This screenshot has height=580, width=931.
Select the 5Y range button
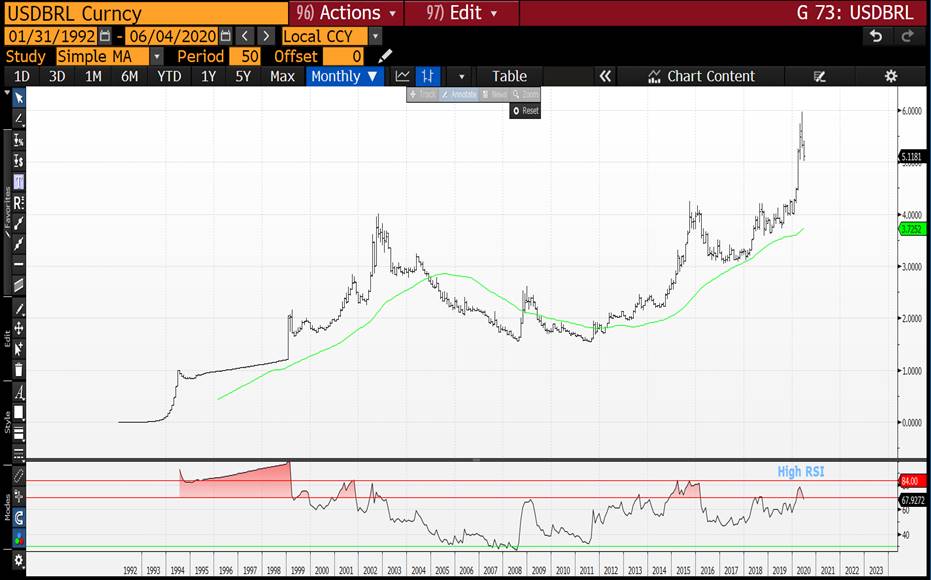pyautogui.click(x=242, y=76)
